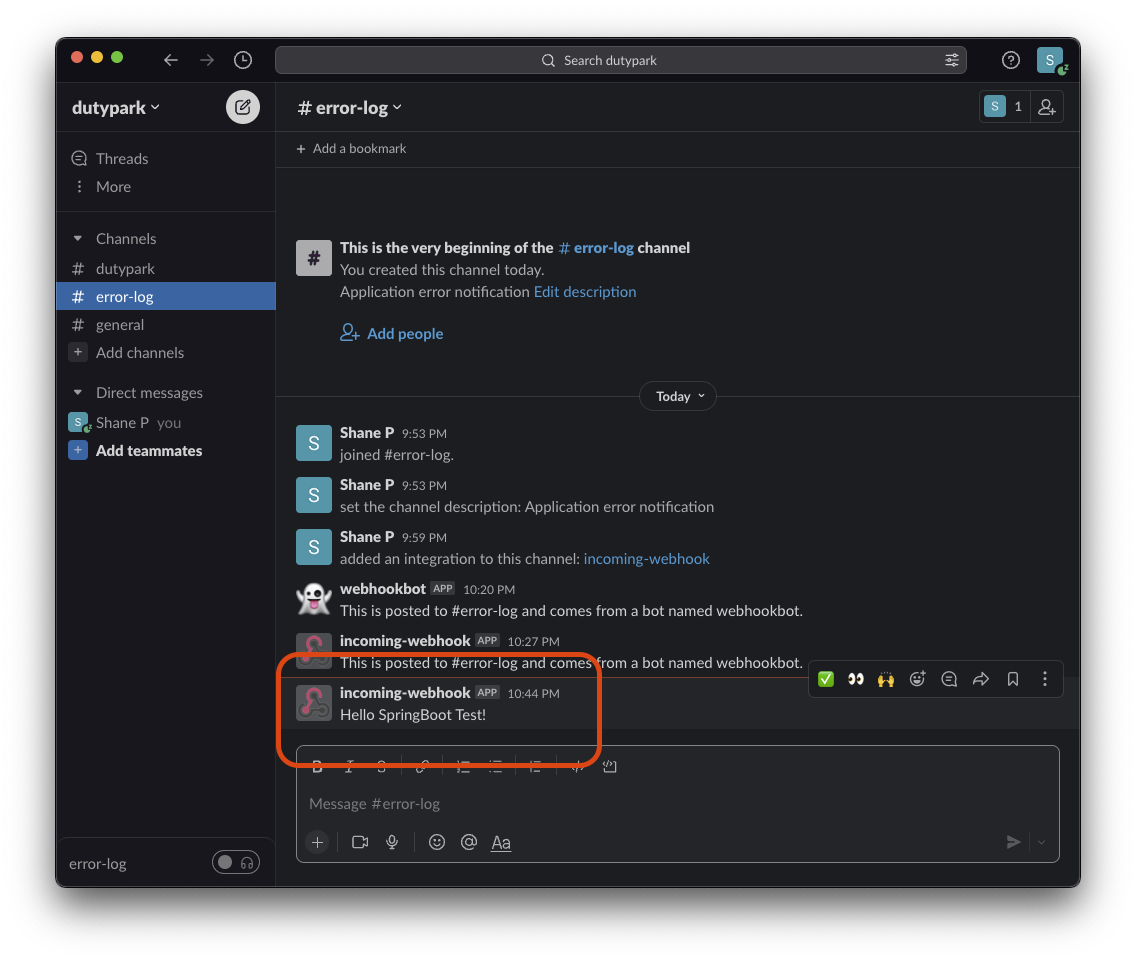This screenshot has width=1136, height=961.
Task: View channel members count button
Action: [x=1005, y=107]
